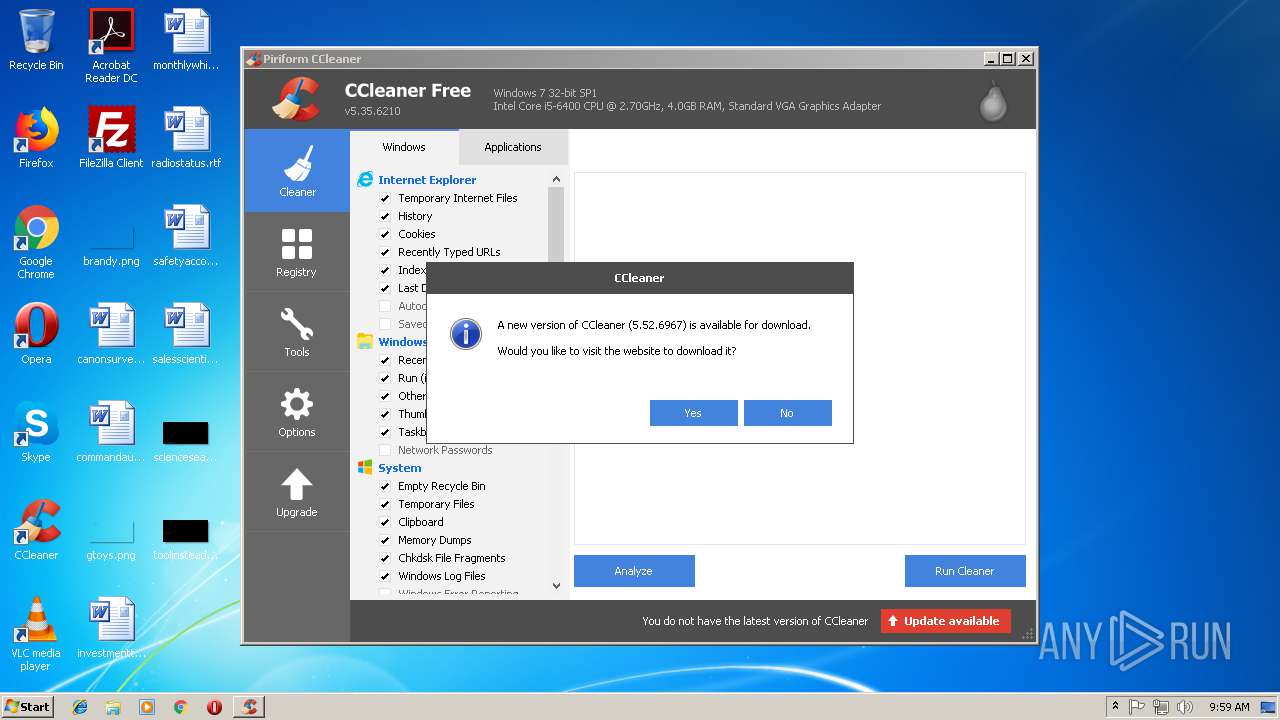The height and width of the screenshot is (720, 1280).
Task: Click the Piriform pear logo icon
Action: [993, 100]
